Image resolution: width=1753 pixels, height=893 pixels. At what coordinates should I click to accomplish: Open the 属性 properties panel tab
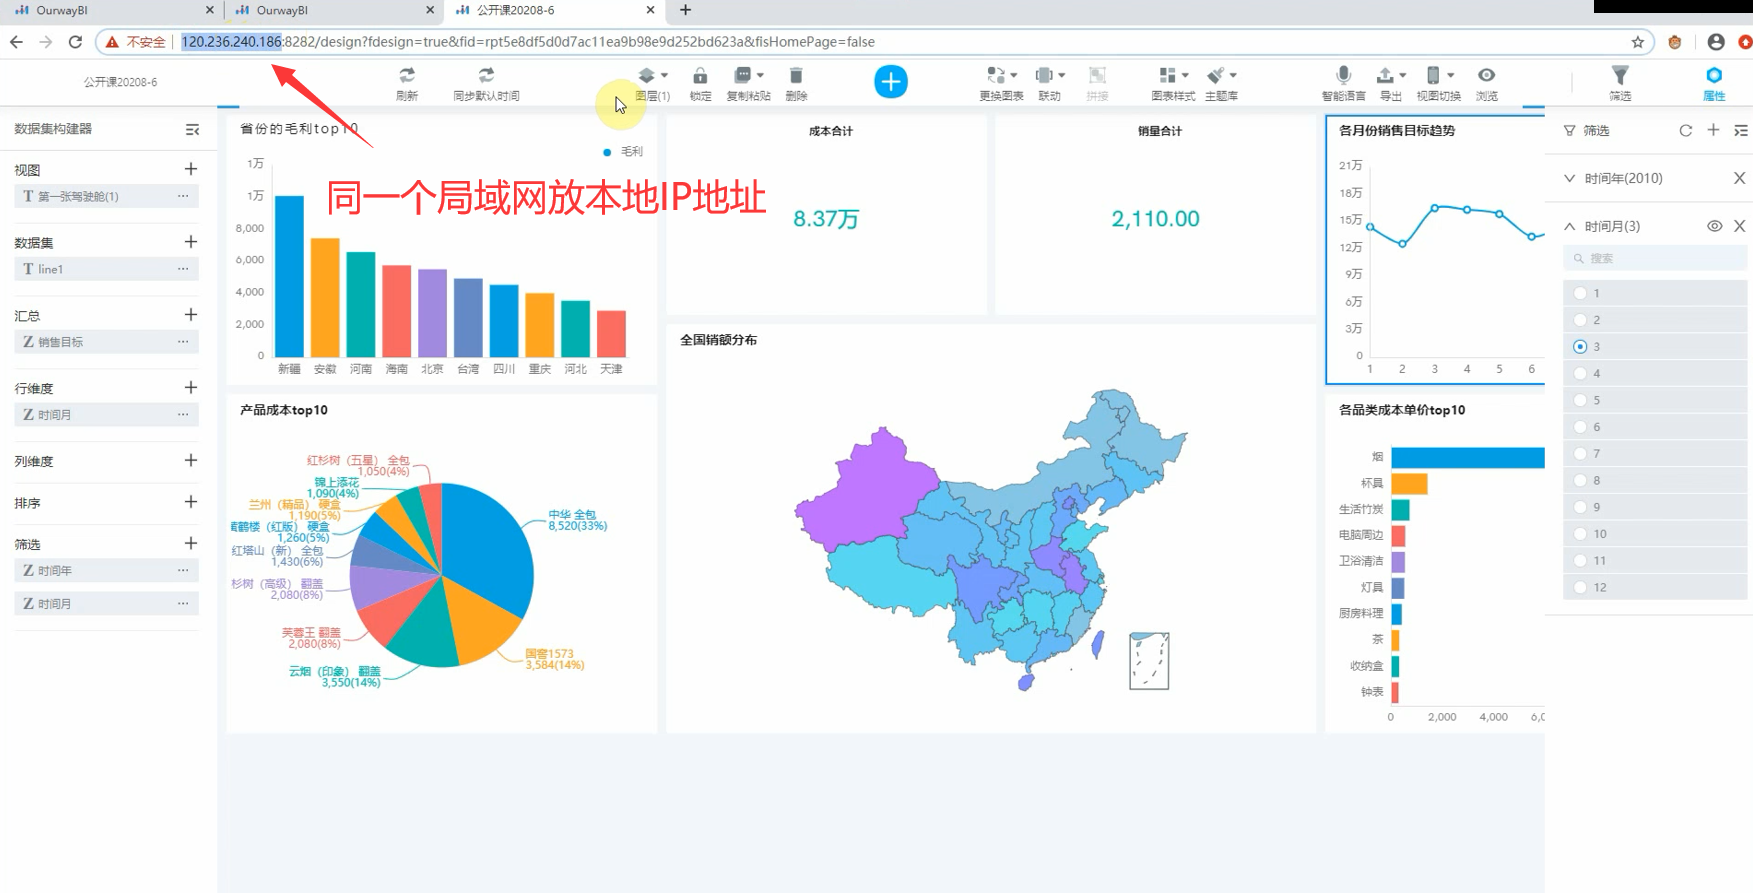point(1714,82)
